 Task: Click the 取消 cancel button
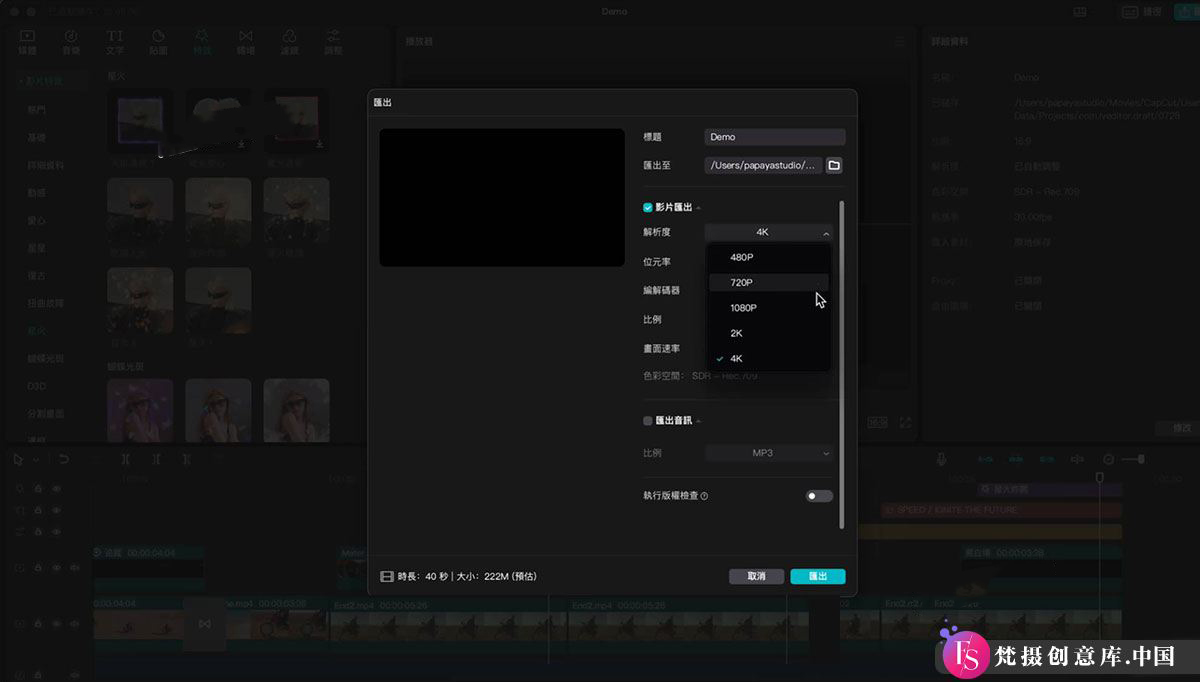pos(756,576)
